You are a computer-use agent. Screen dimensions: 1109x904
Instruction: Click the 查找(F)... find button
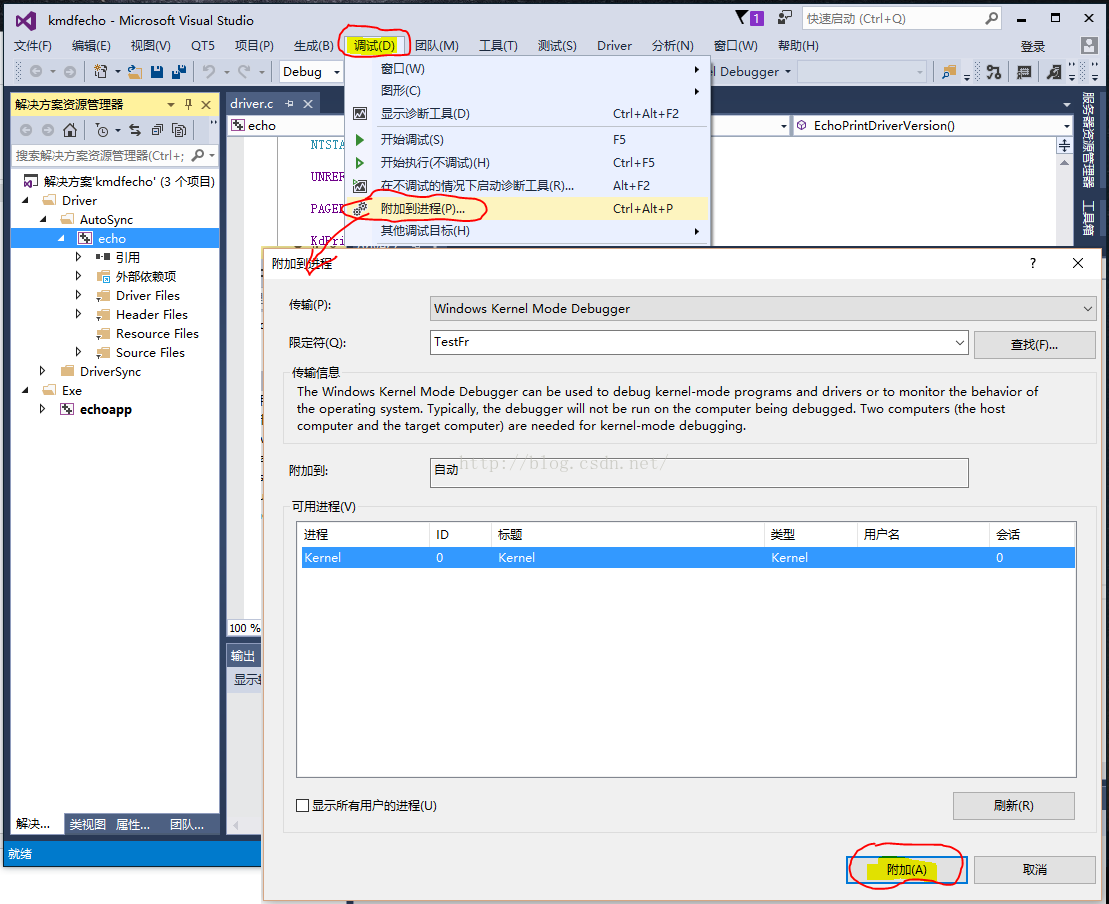[1034, 344]
